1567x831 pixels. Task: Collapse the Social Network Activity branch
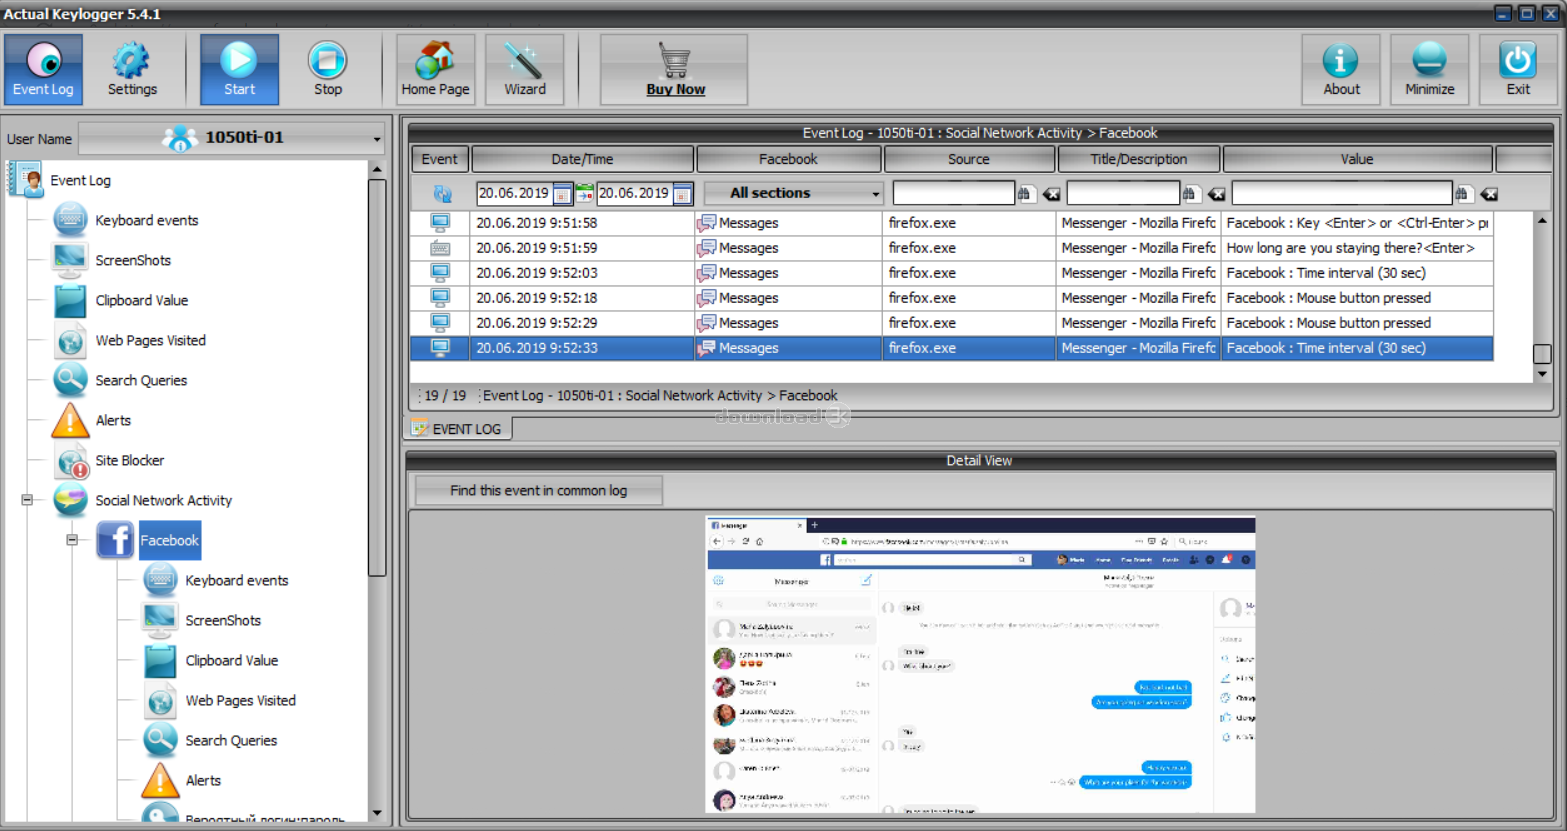pos(27,500)
